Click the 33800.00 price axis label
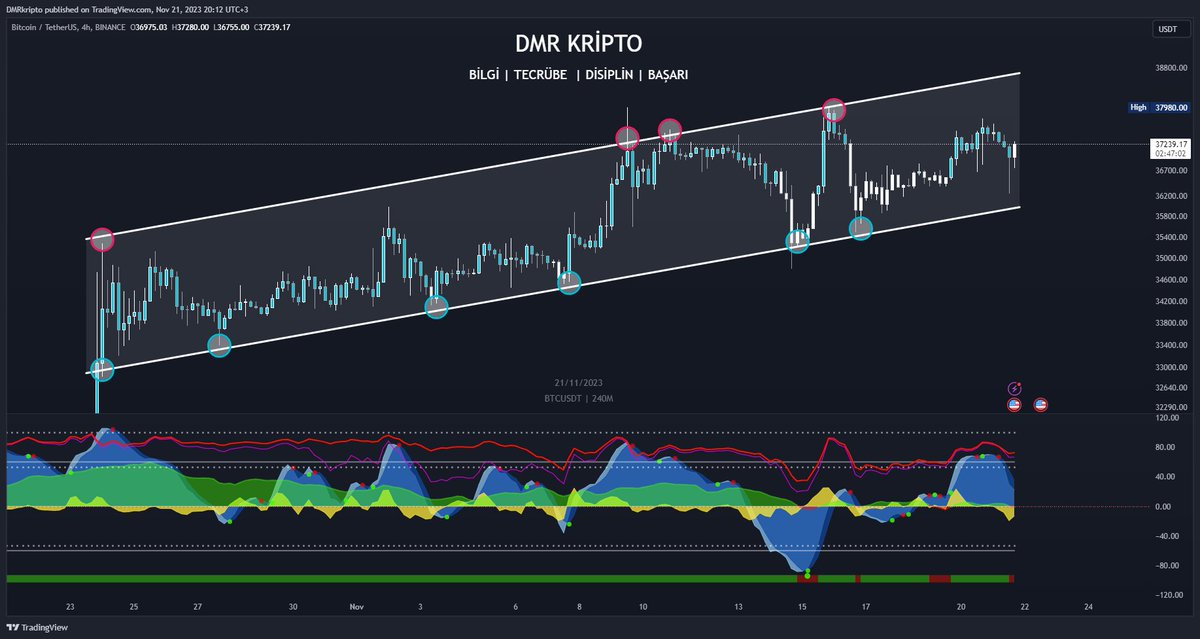 pos(1172,323)
